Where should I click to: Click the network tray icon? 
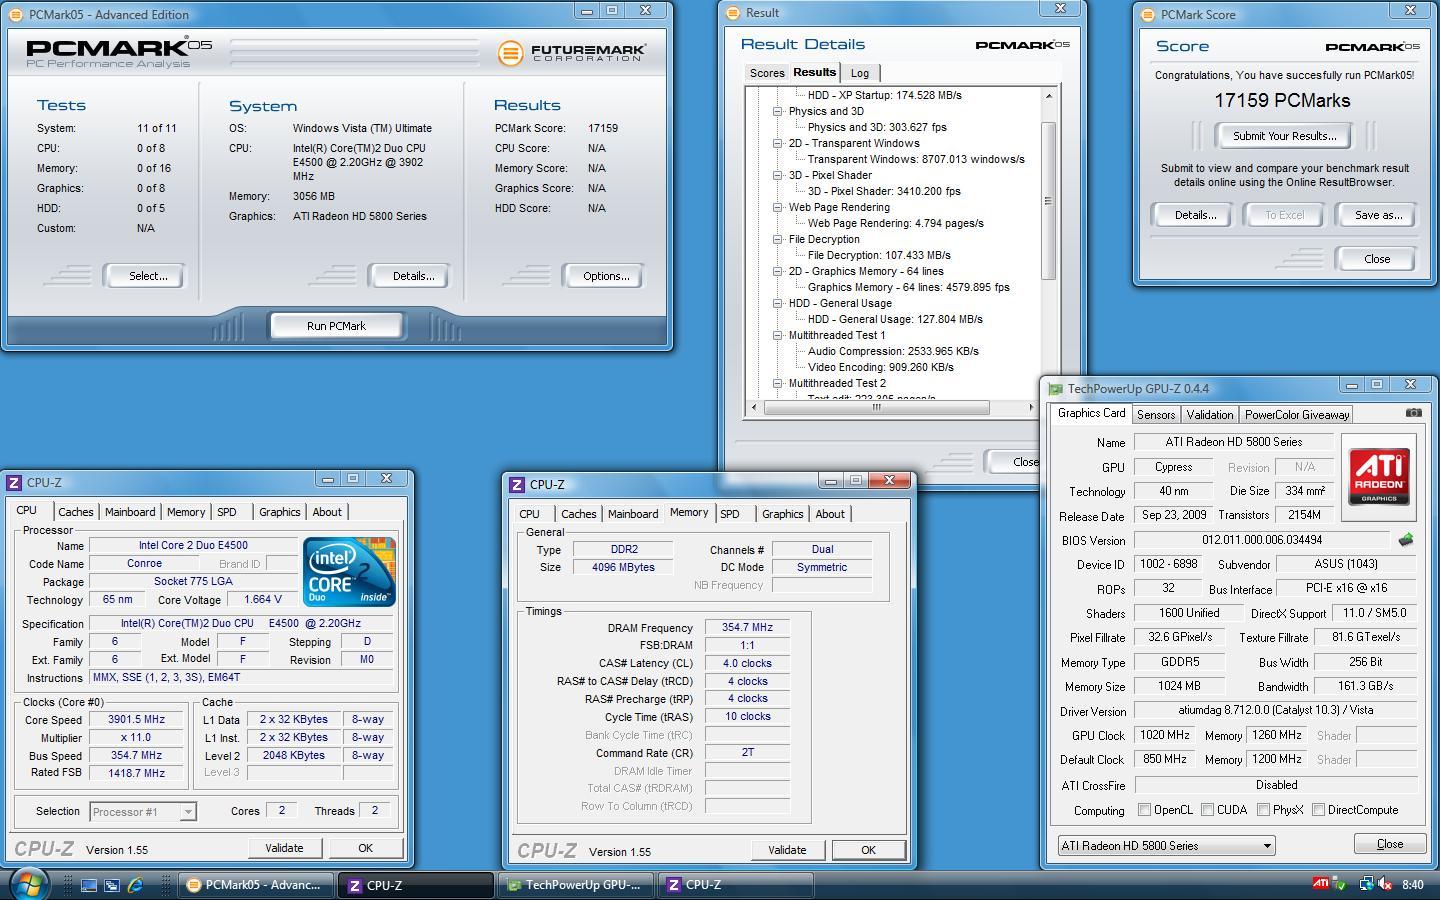click(x=1366, y=884)
